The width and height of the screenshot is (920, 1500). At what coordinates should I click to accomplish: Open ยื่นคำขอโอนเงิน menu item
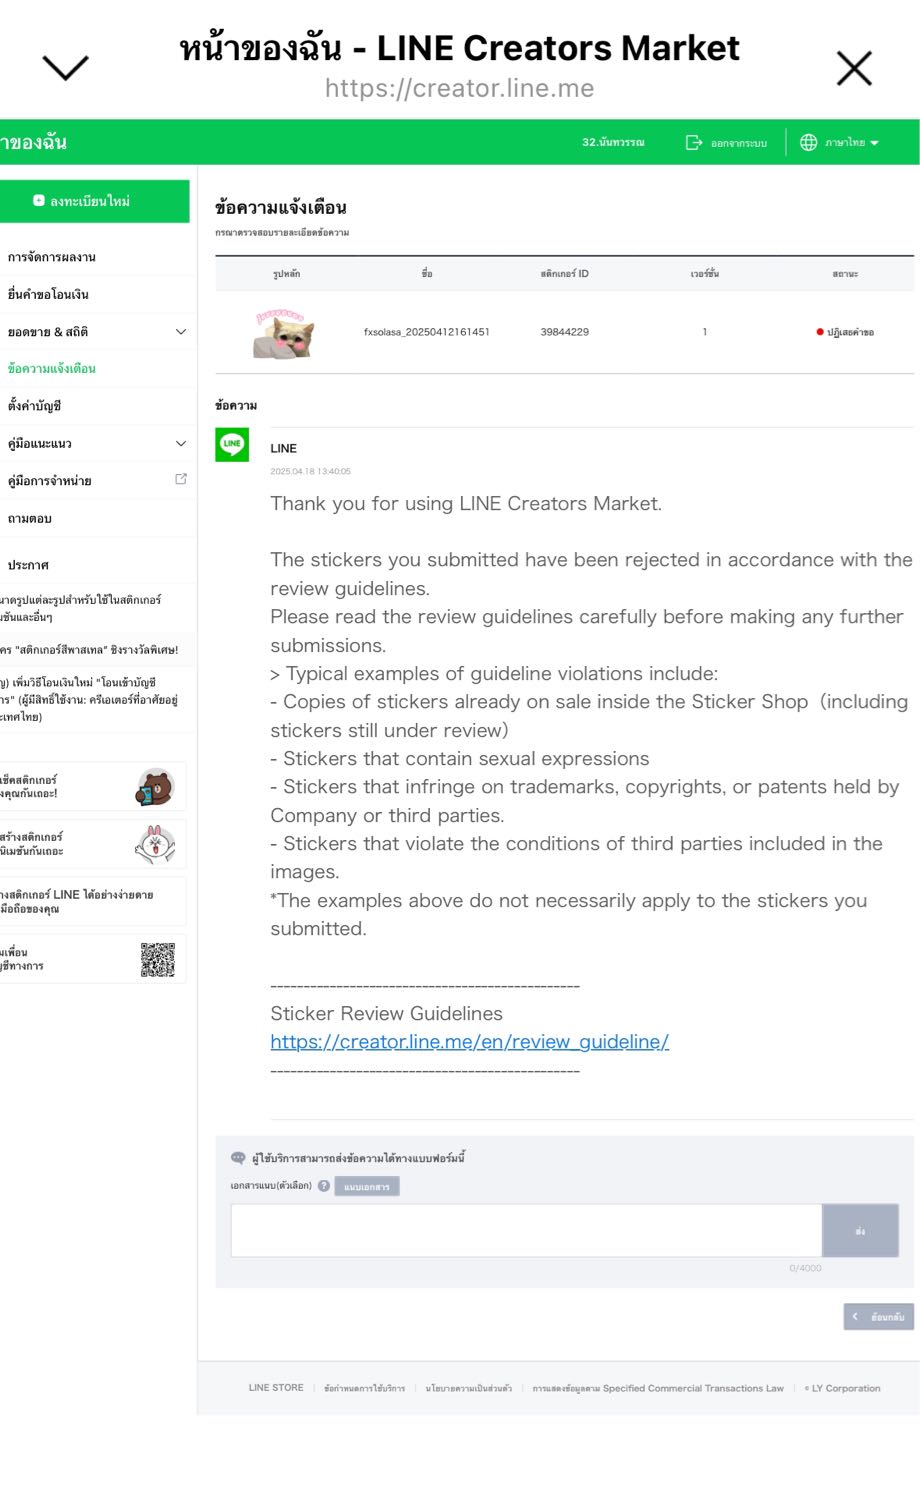click(48, 294)
